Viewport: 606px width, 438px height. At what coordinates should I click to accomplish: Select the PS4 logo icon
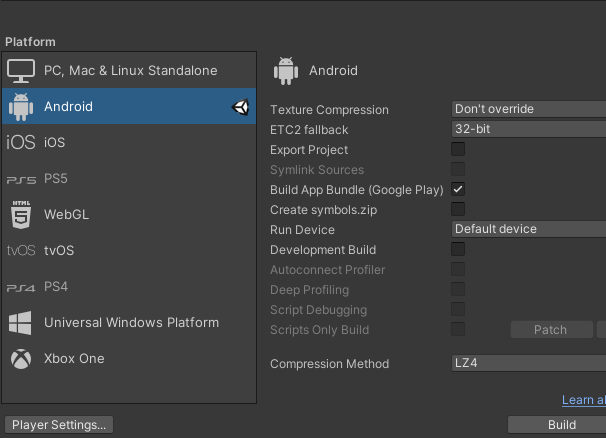coord(21,288)
